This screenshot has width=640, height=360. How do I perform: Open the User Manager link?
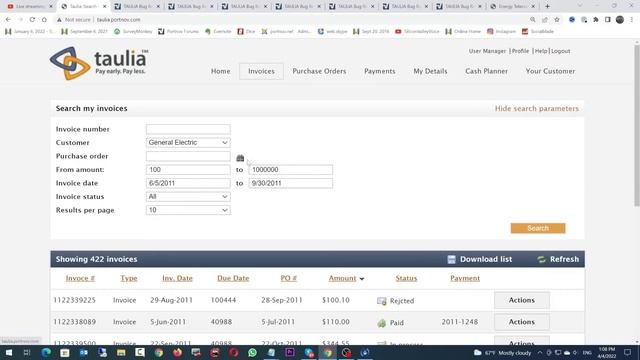(487, 51)
